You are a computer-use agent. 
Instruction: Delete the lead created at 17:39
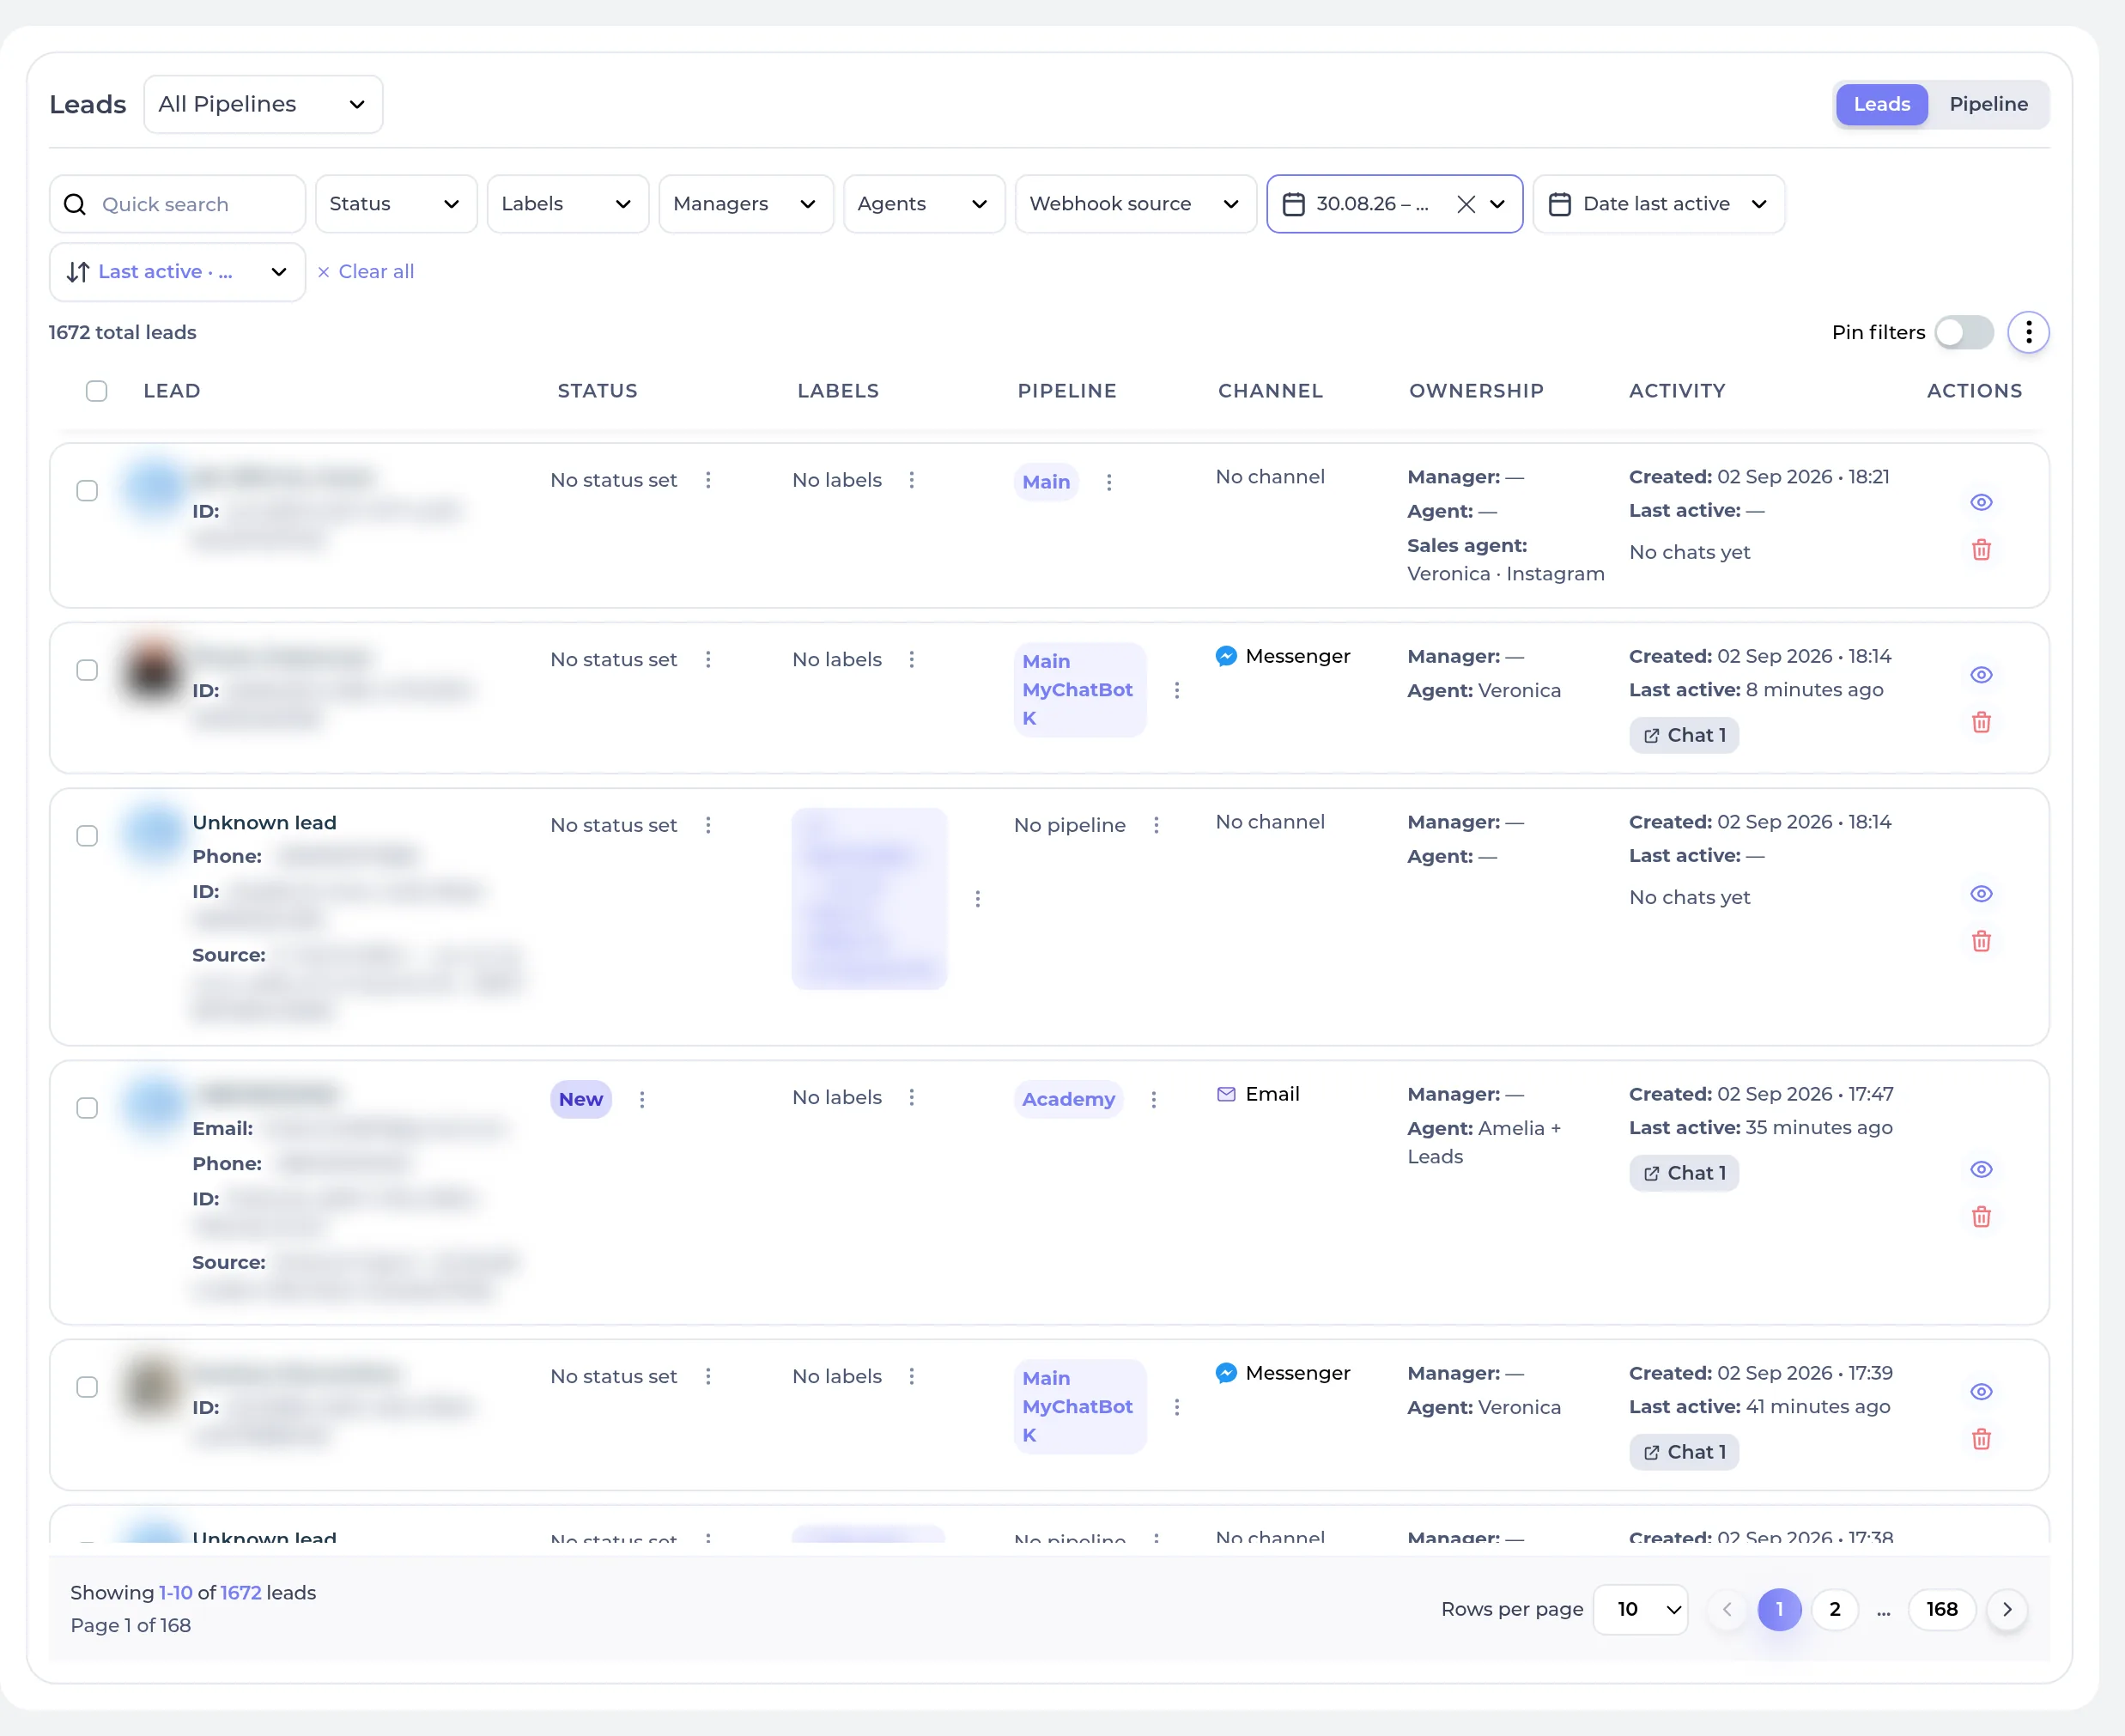tap(1981, 1439)
